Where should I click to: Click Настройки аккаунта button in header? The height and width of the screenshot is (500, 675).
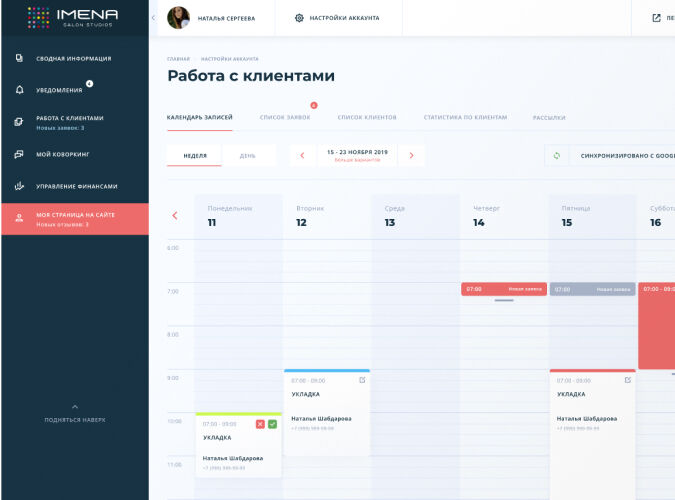tap(338, 18)
